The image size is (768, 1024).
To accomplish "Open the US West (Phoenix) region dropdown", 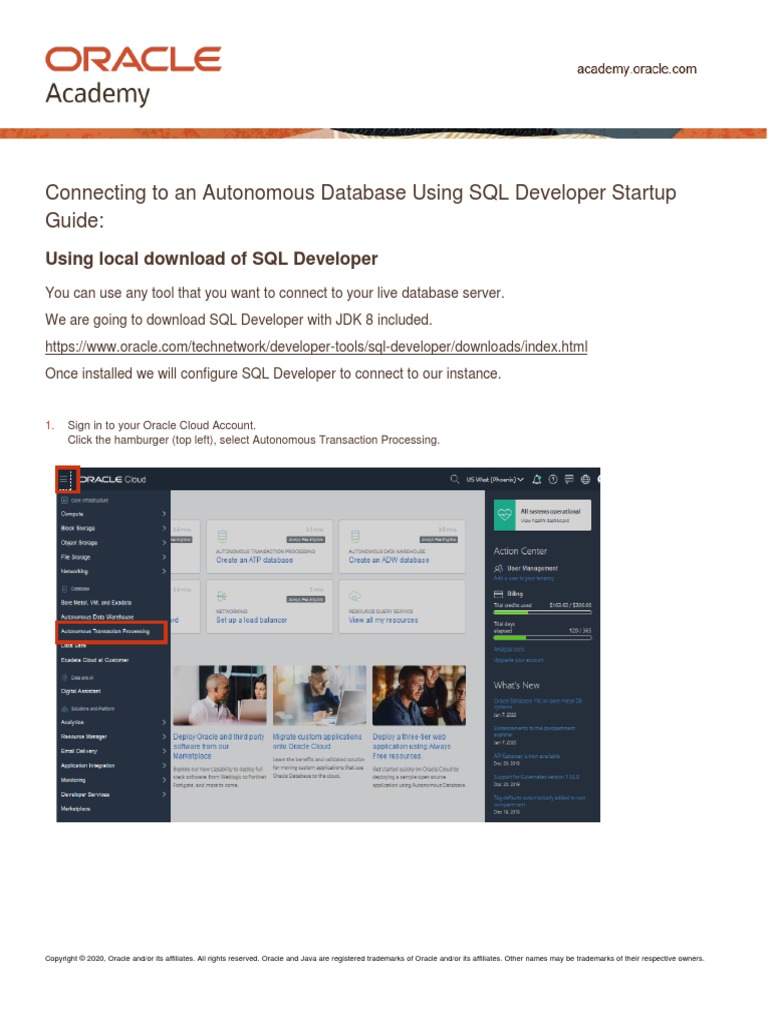I will point(494,479).
